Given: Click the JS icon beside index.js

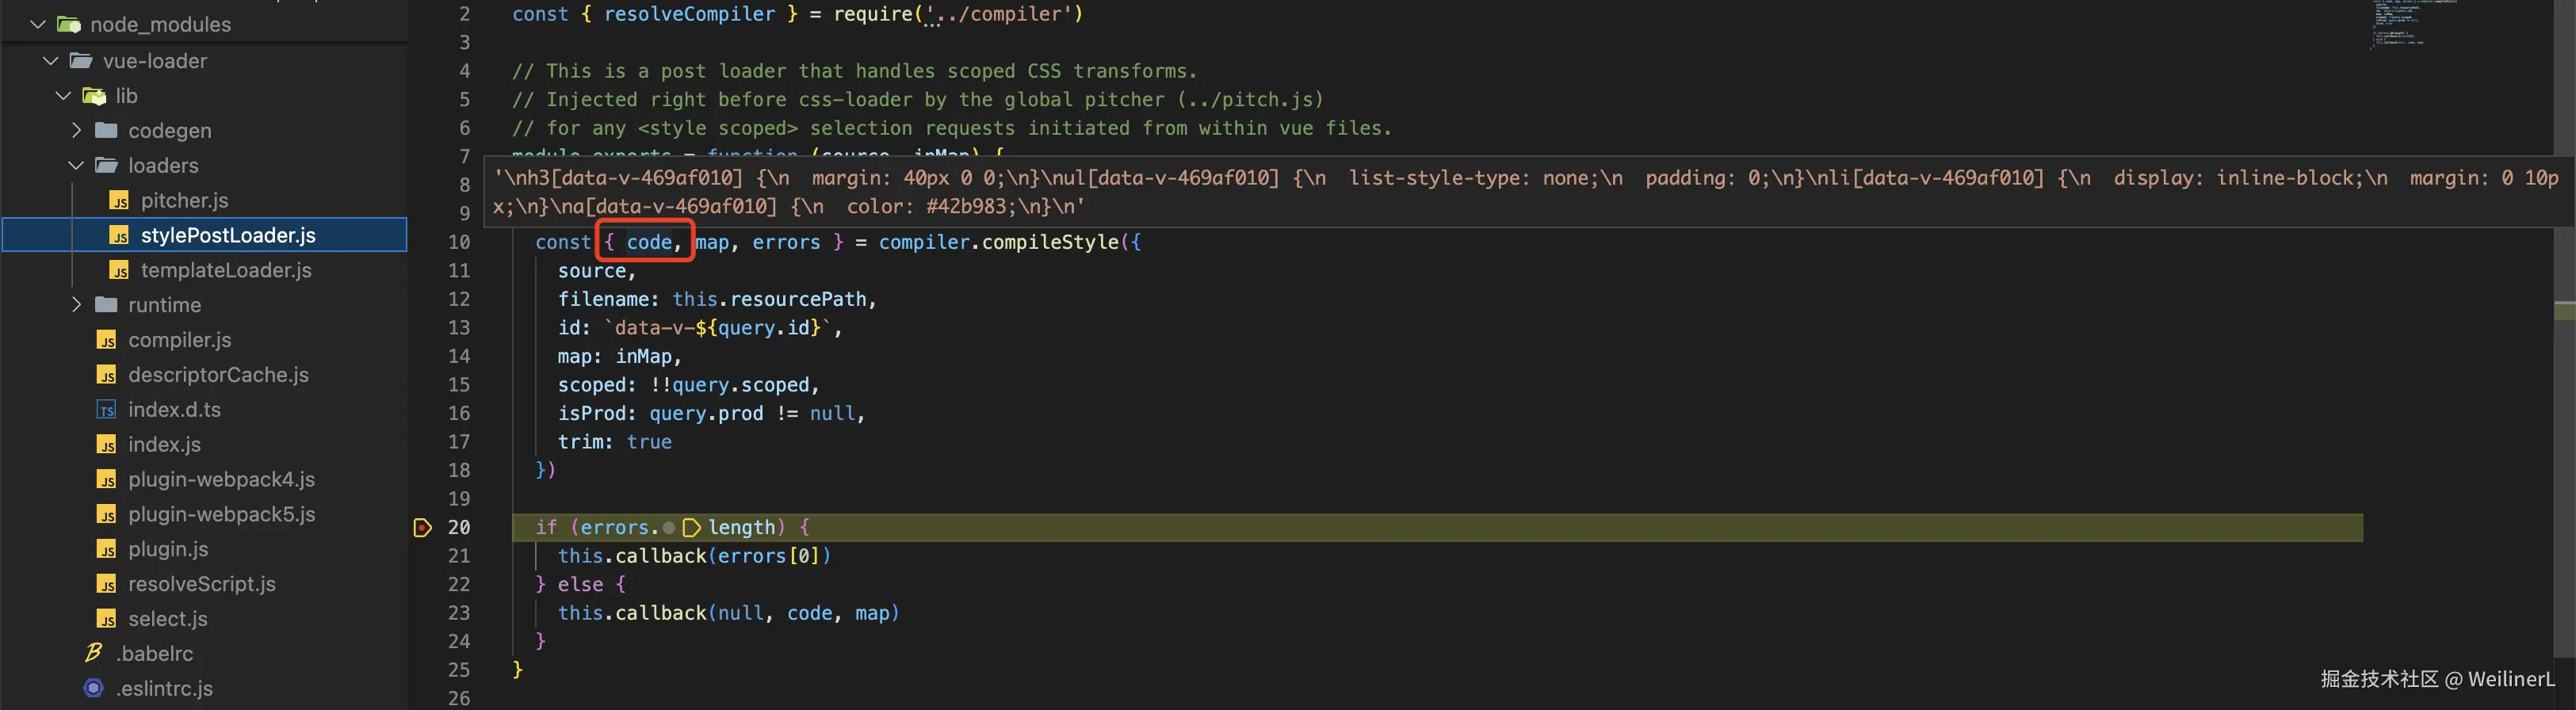Looking at the screenshot, I should [x=107, y=444].
